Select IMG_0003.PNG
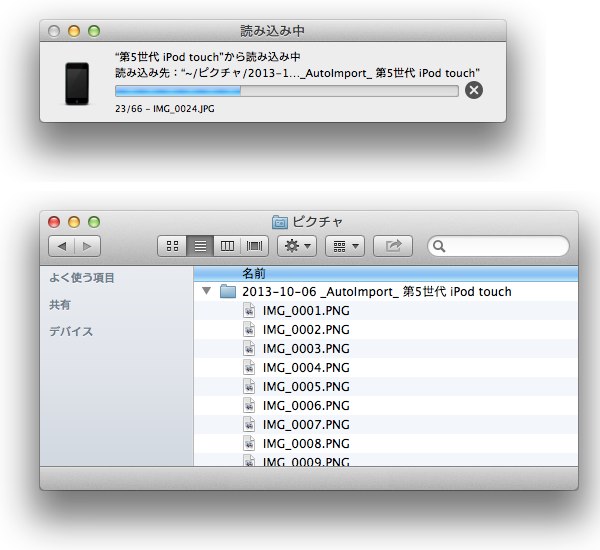 (386, 348)
